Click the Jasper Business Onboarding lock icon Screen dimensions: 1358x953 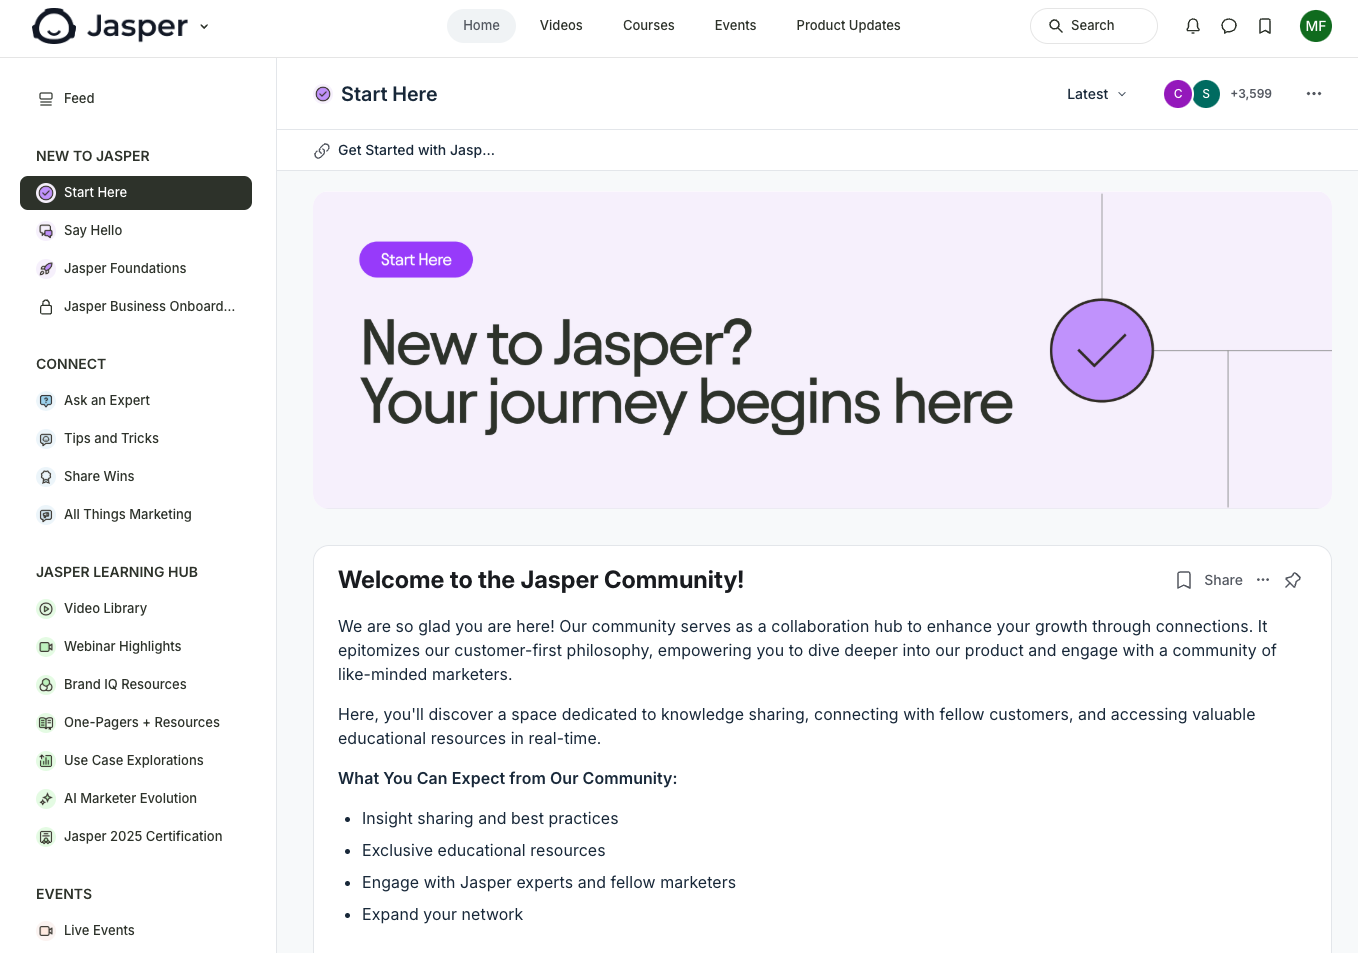[x=46, y=307]
